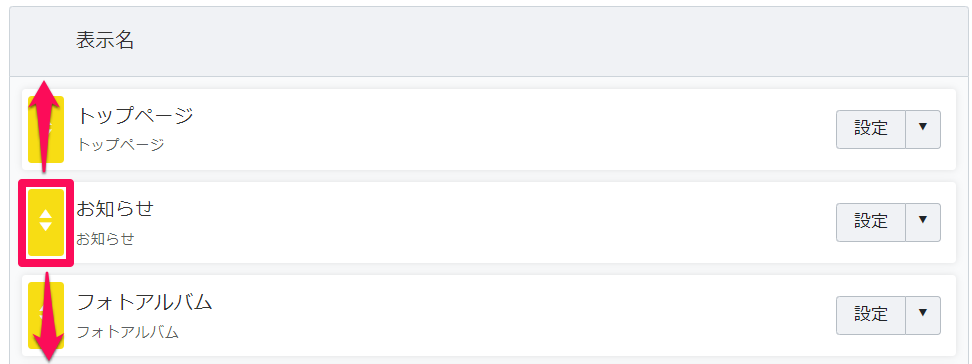The width and height of the screenshot is (972, 364).
Task: Open 設定 for the お知らせ row
Action: click(x=871, y=222)
